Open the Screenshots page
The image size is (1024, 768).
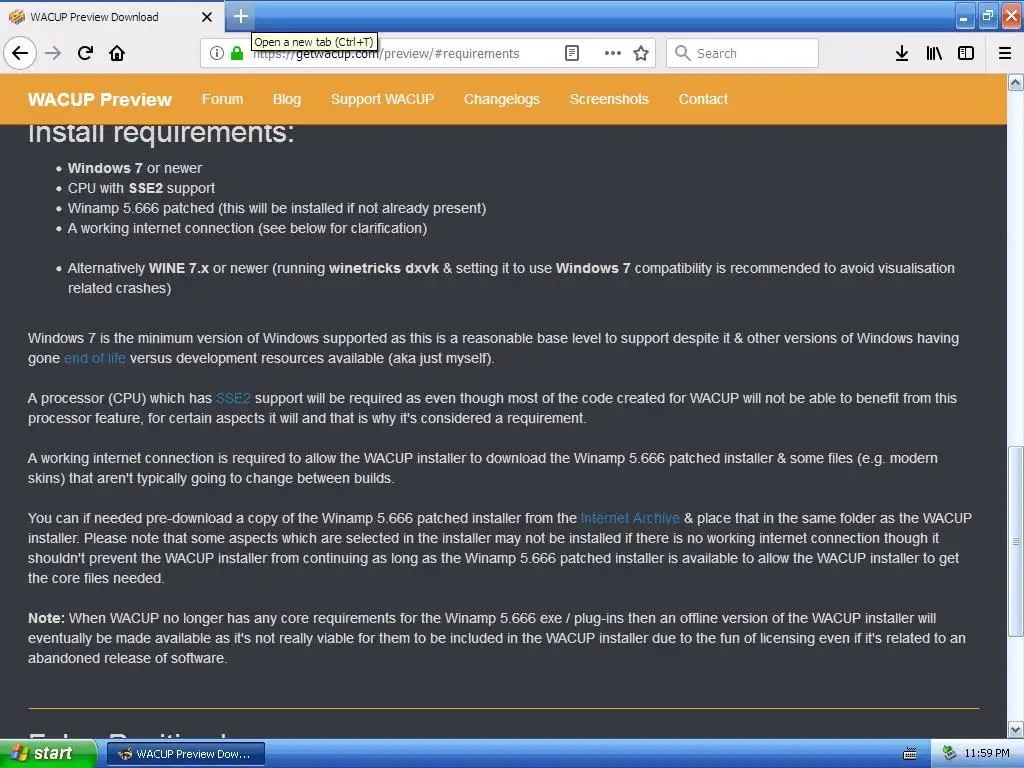coord(609,99)
